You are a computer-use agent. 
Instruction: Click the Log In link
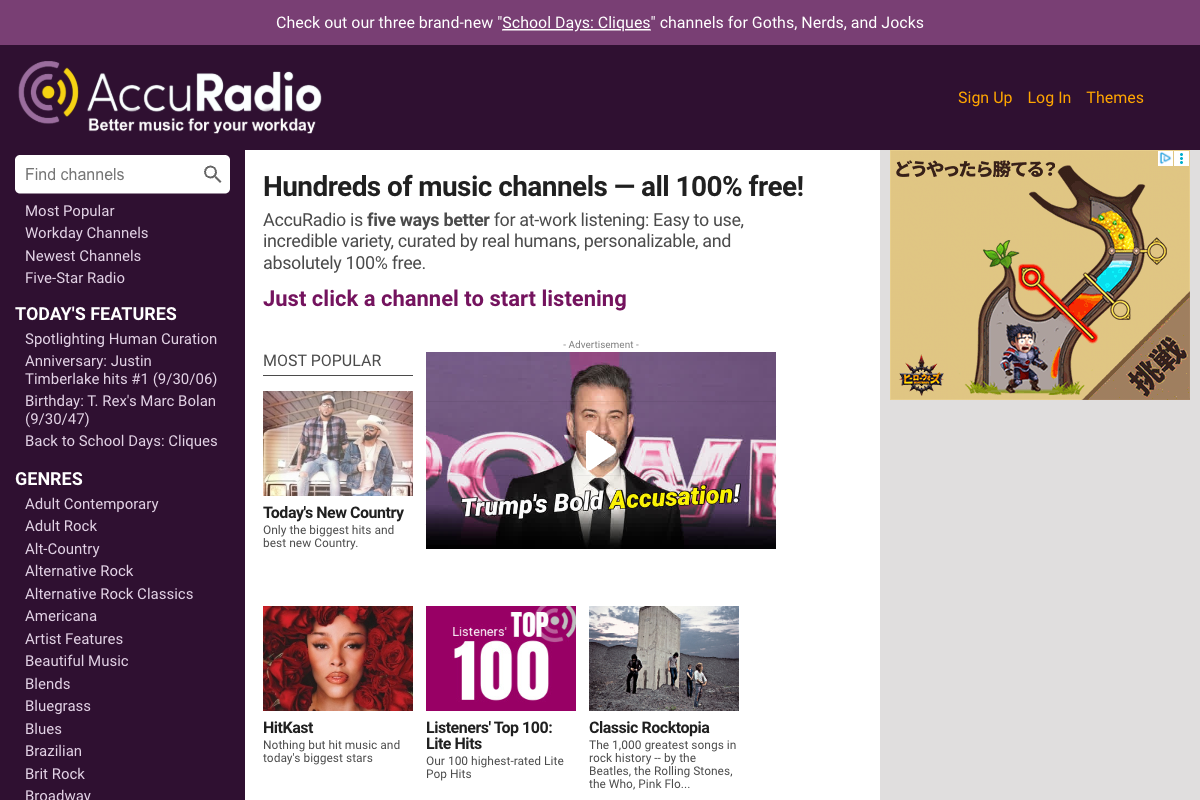[1049, 97]
